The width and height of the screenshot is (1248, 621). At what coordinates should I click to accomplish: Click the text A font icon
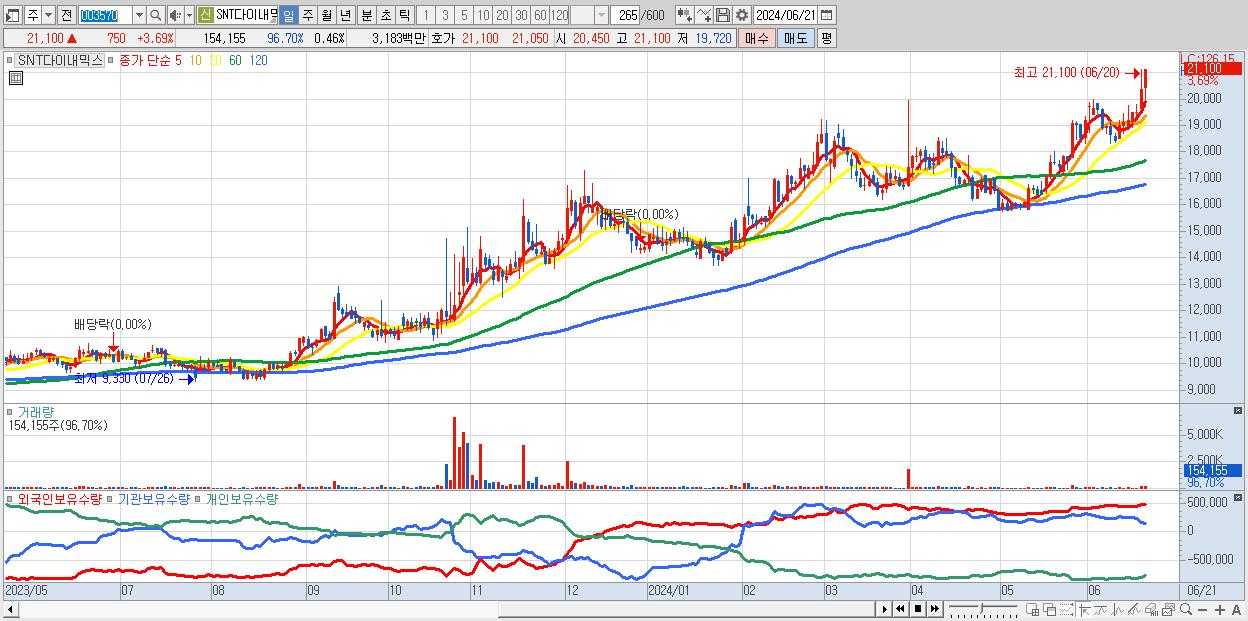(x=1236, y=609)
